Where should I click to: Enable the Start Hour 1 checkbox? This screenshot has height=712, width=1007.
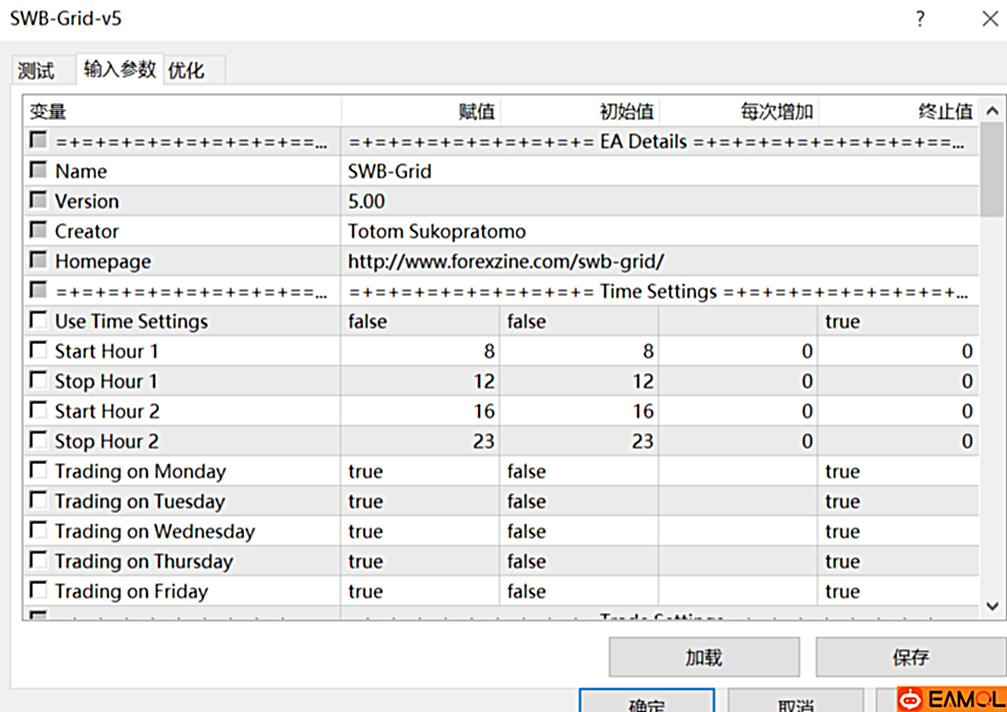[x=39, y=350]
